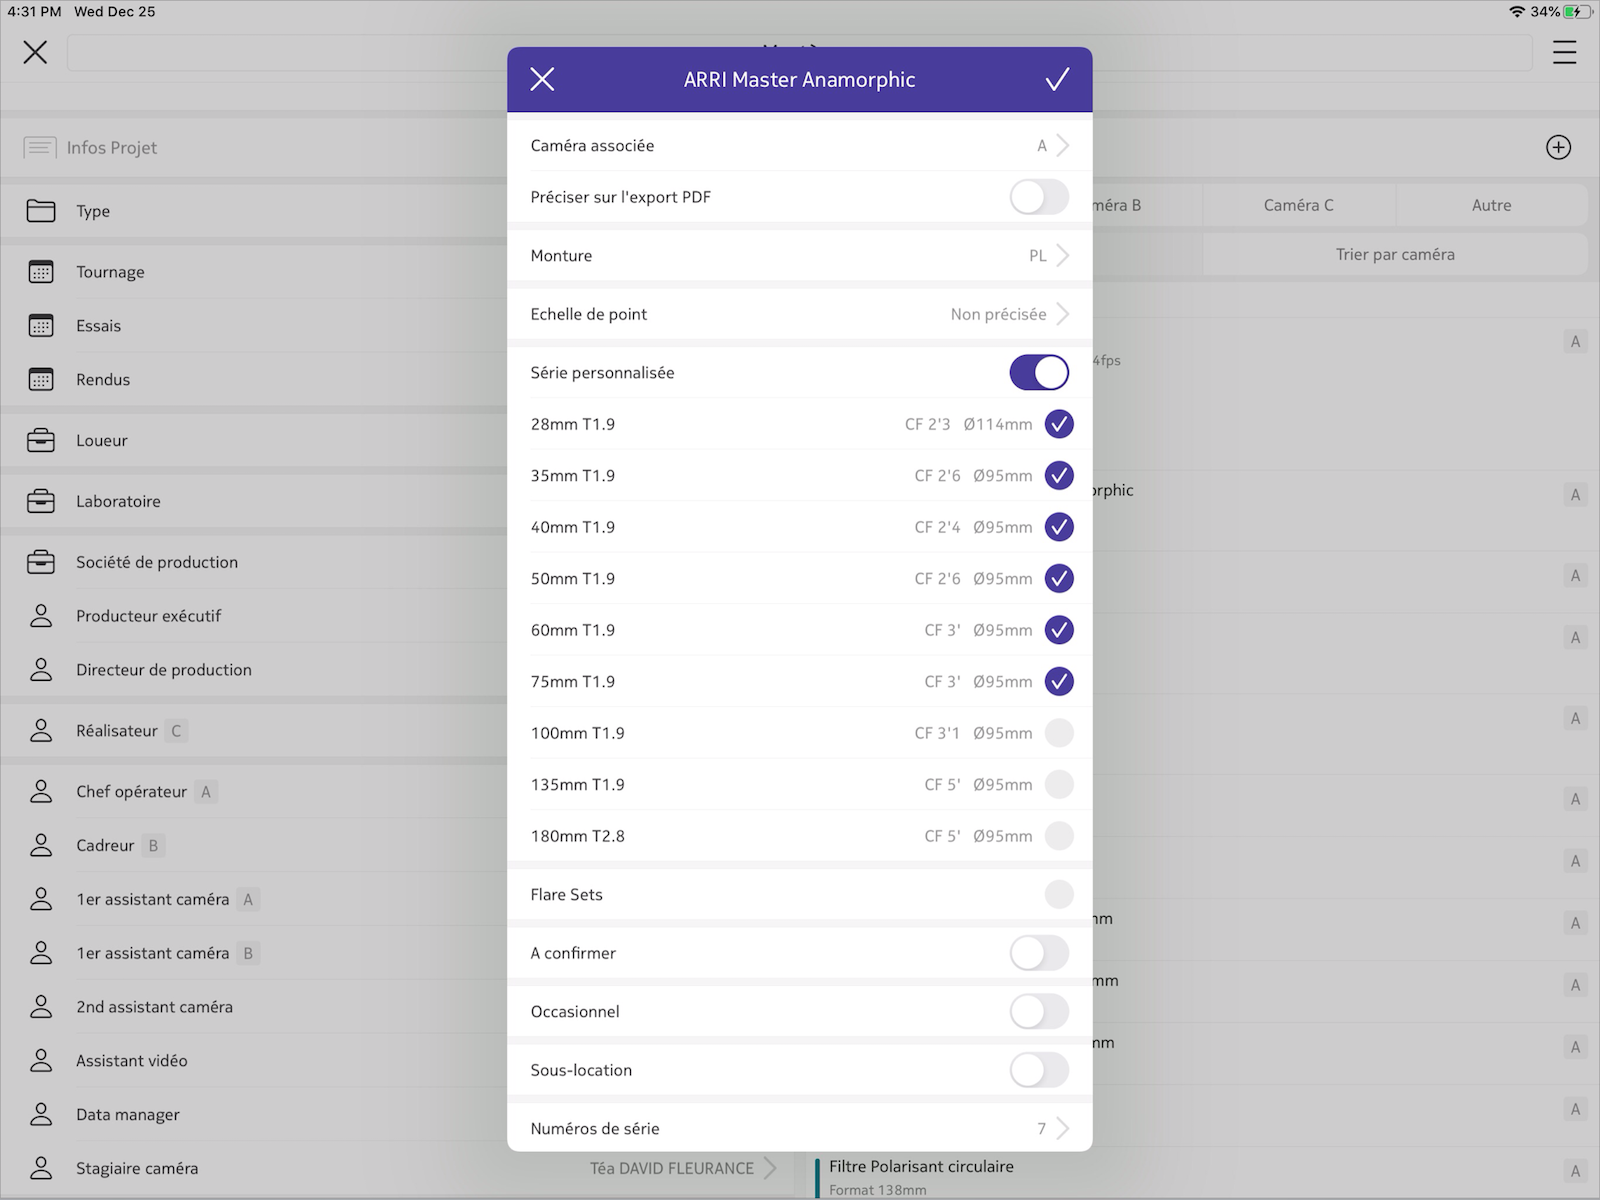This screenshot has height=1200, width=1600.
Task: Check the battery status indicator
Action: click(x=1575, y=12)
